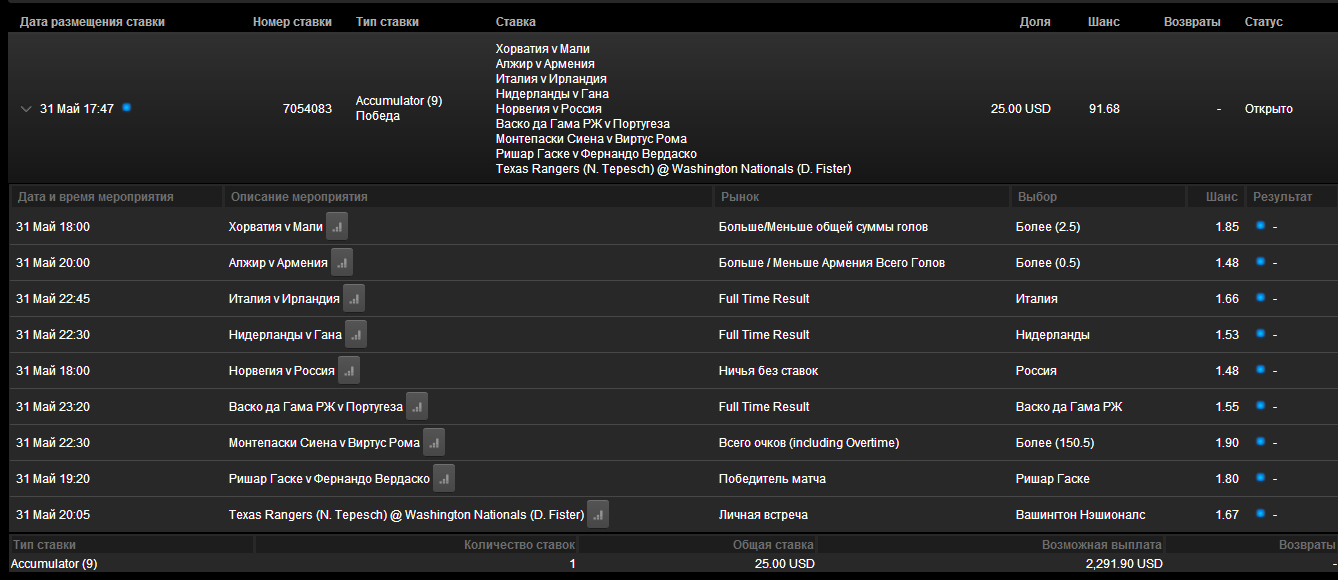Viewport: 1338px width, 580px height.
Task: Open stats icon for Хорватия v Мали
Action: click(x=337, y=227)
